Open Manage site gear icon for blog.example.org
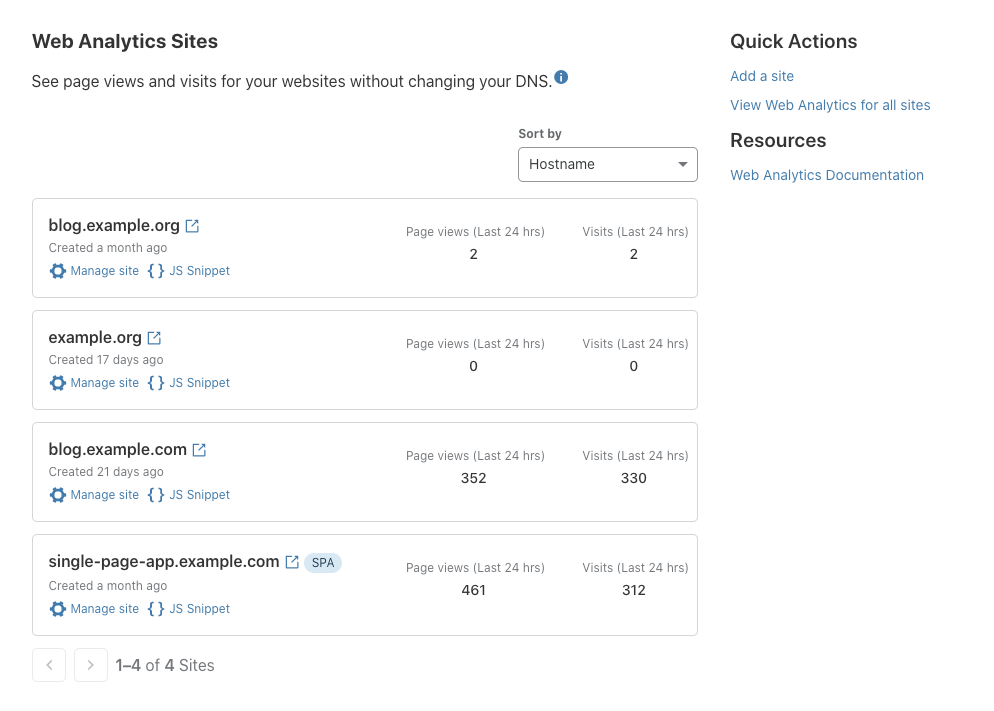The width and height of the screenshot is (994, 711). 58,271
